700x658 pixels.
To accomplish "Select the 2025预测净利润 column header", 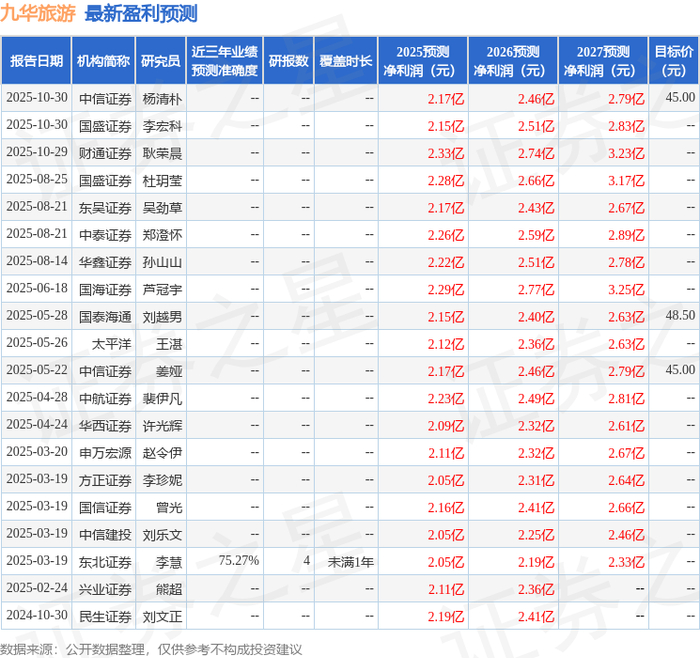I will pos(423,61).
